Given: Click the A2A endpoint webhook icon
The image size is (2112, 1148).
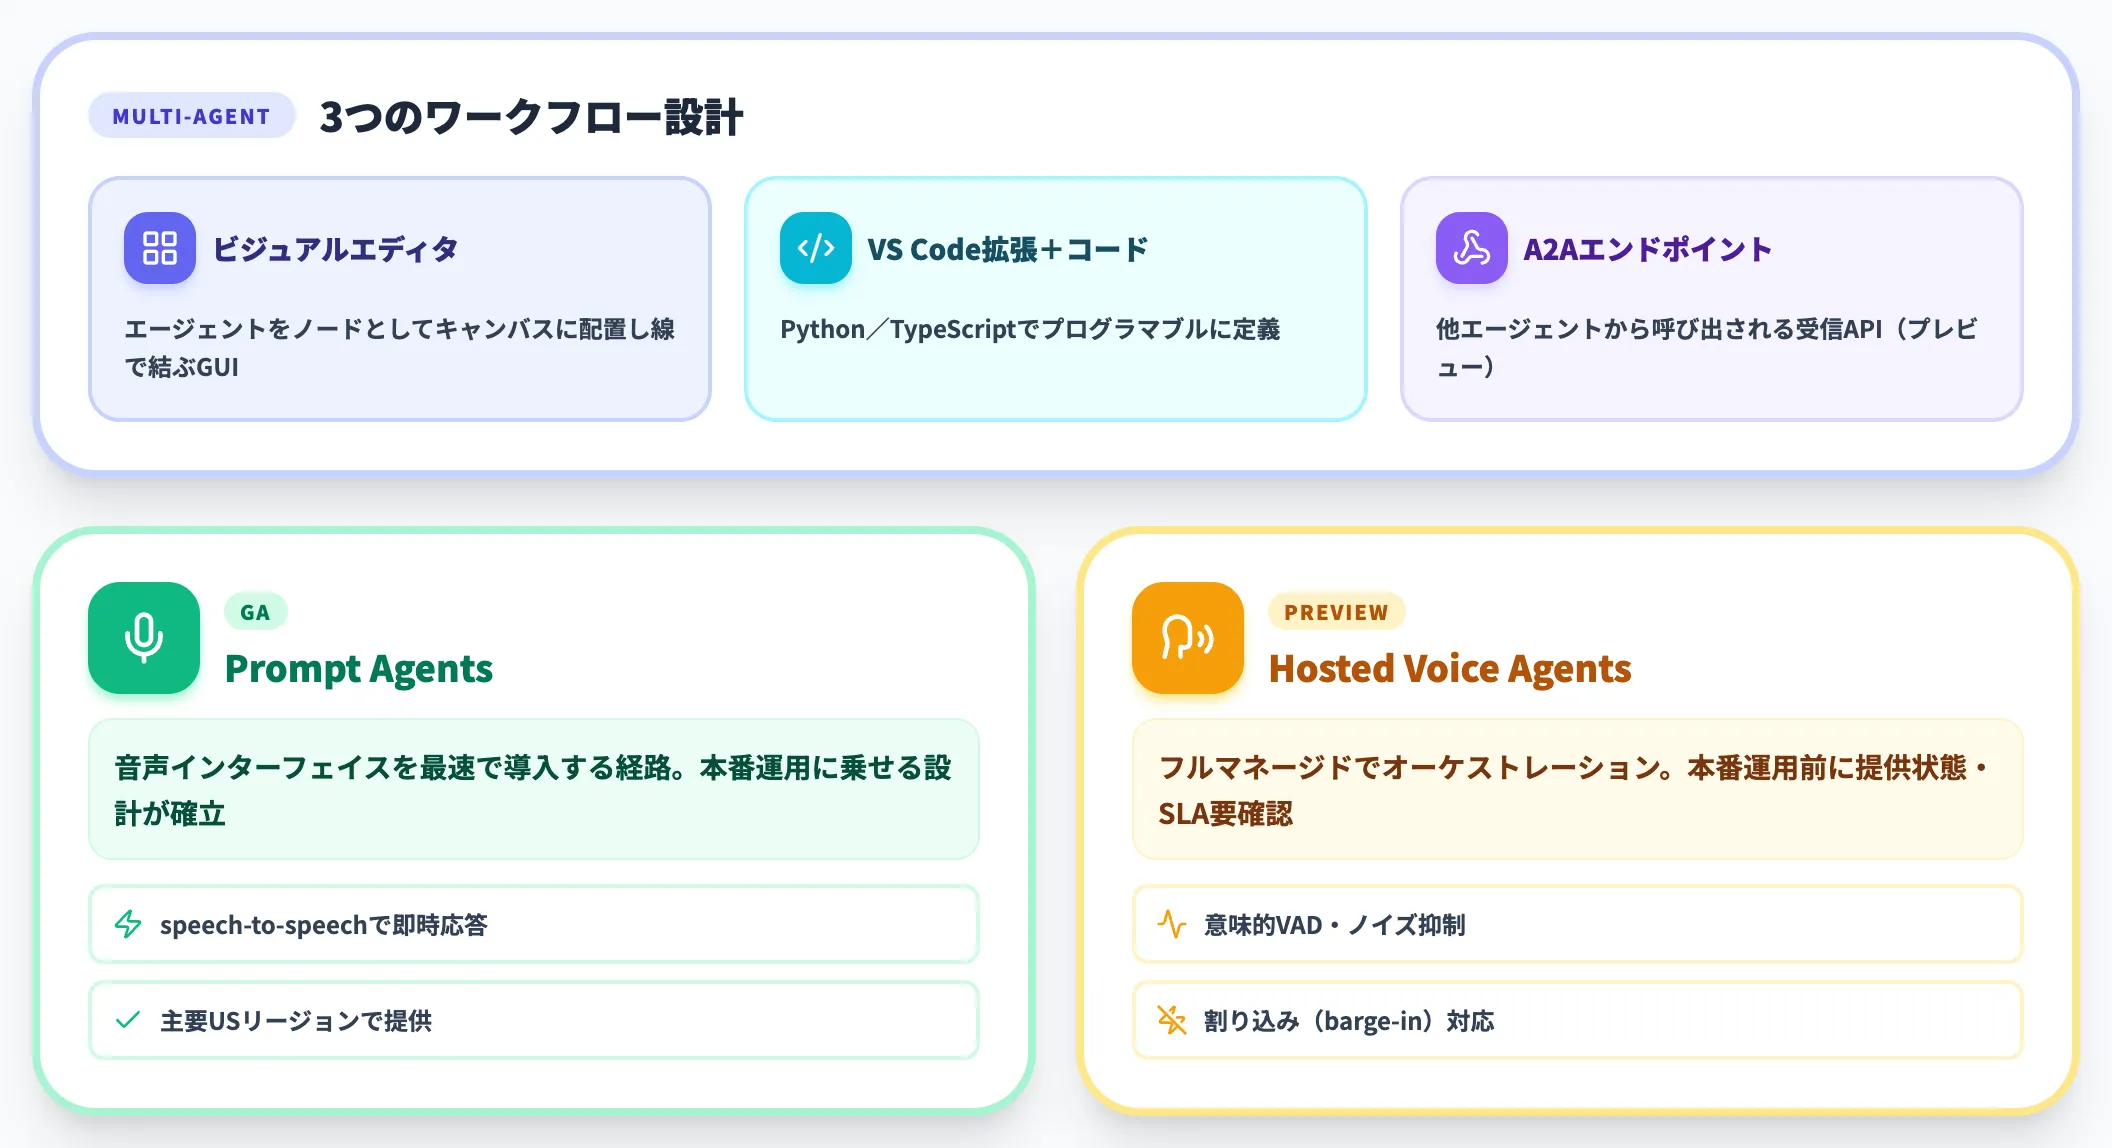Looking at the screenshot, I should tap(1472, 248).
